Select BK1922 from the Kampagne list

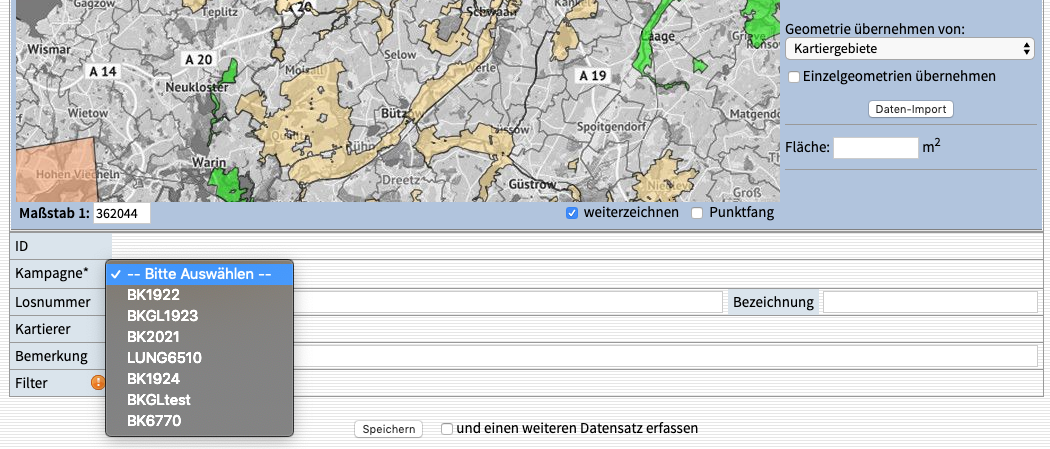click(200, 295)
